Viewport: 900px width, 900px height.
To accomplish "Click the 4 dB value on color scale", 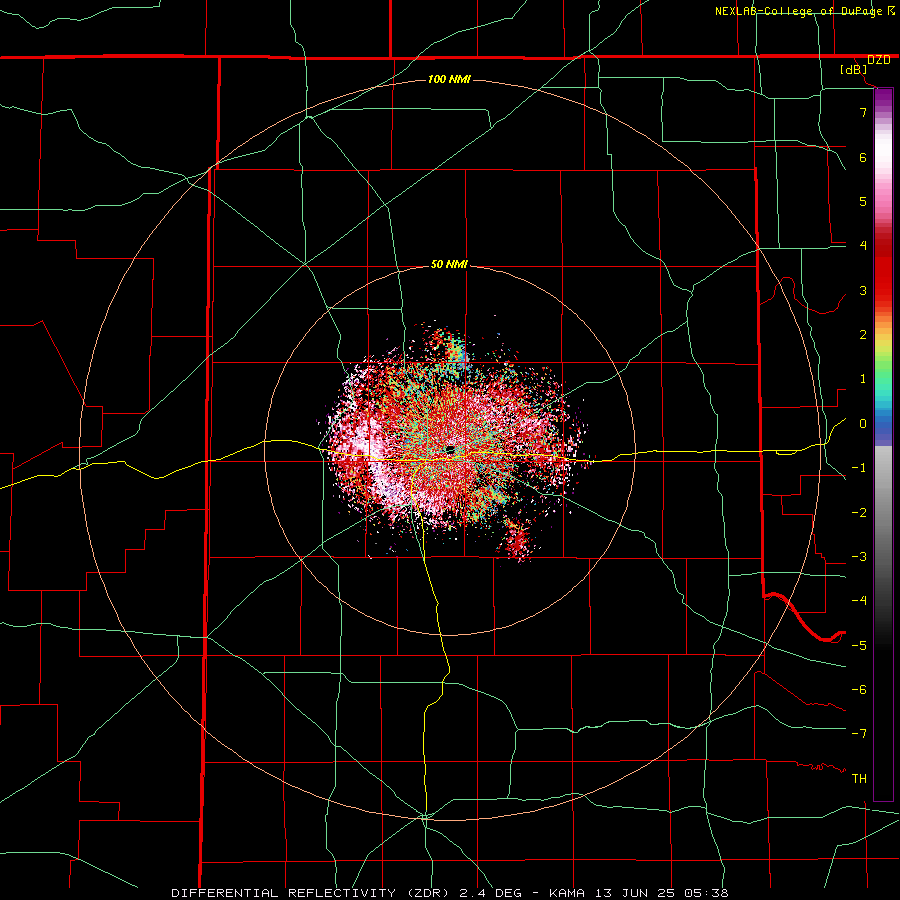I will [x=863, y=246].
